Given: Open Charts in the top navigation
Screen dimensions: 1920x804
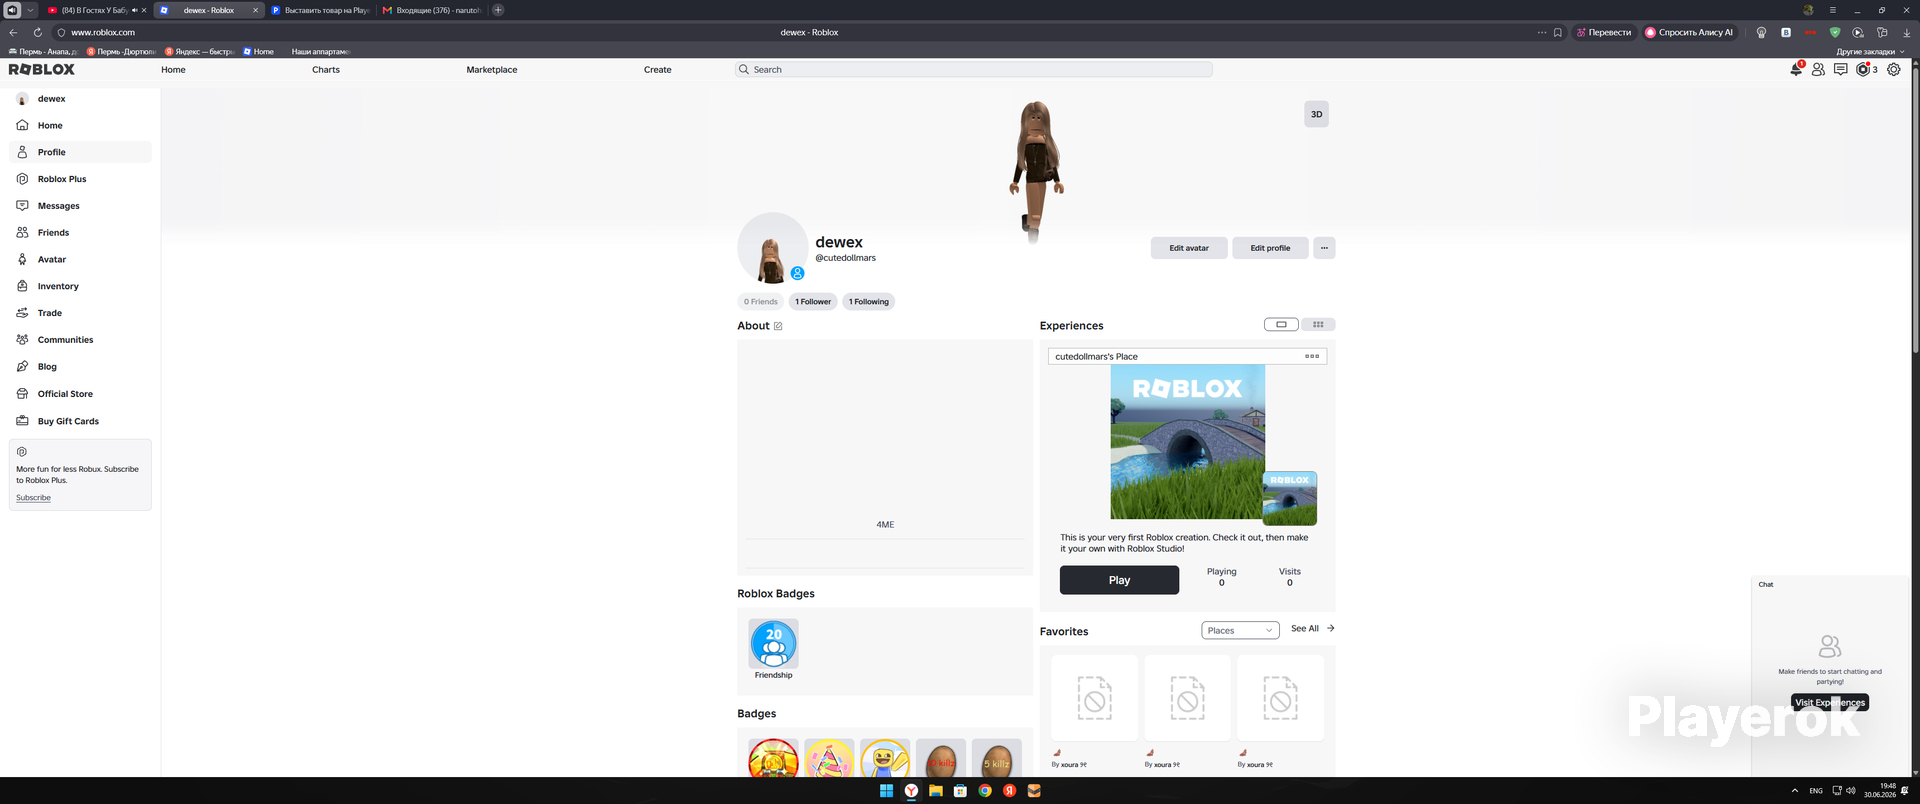Looking at the screenshot, I should coord(326,69).
